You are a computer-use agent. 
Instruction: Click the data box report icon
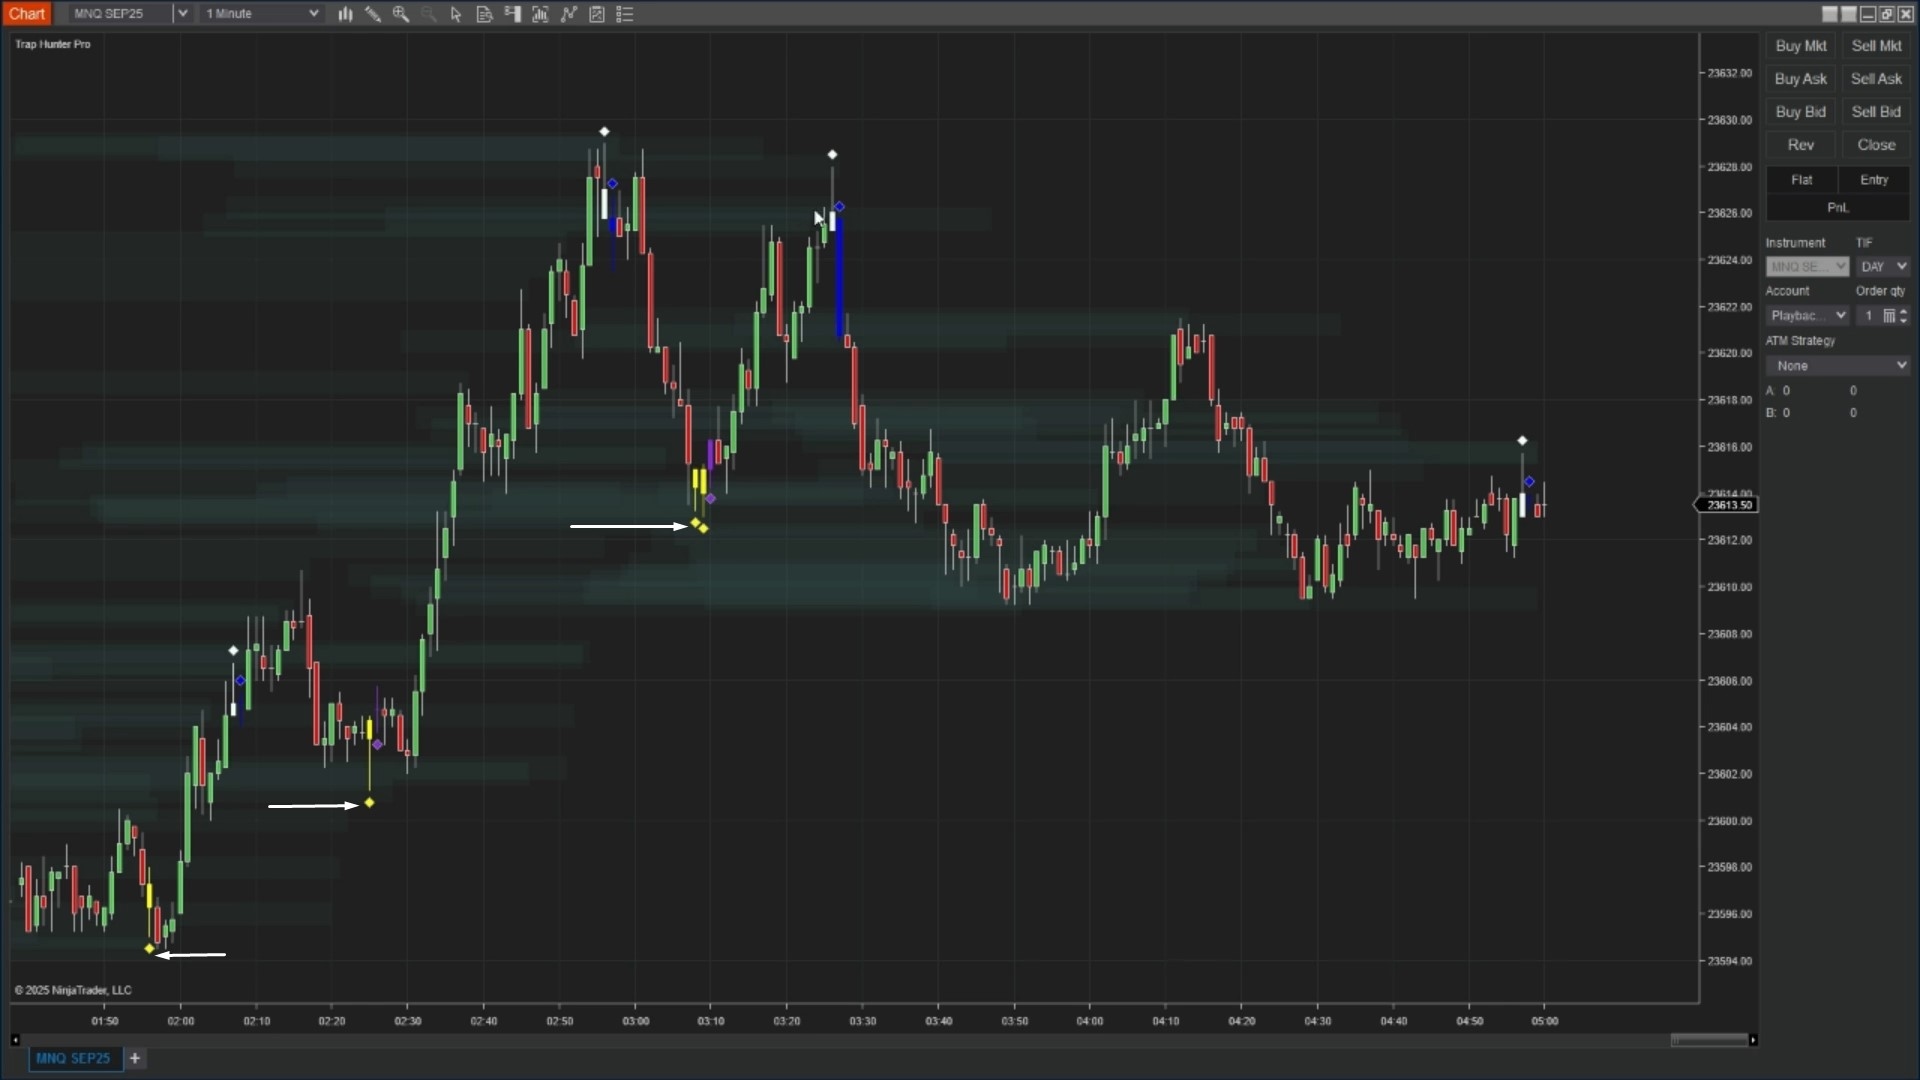pos(484,14)
